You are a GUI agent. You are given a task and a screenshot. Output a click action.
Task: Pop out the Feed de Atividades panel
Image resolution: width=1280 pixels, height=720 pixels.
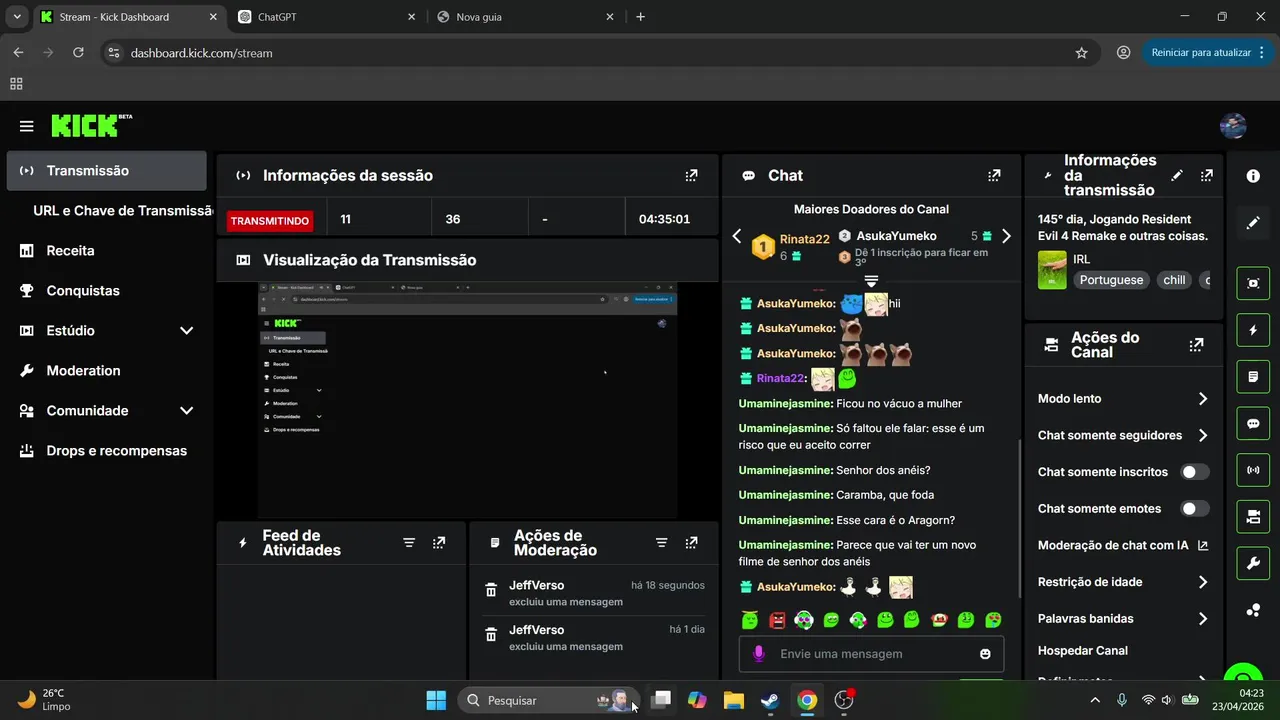coord(439,543)
